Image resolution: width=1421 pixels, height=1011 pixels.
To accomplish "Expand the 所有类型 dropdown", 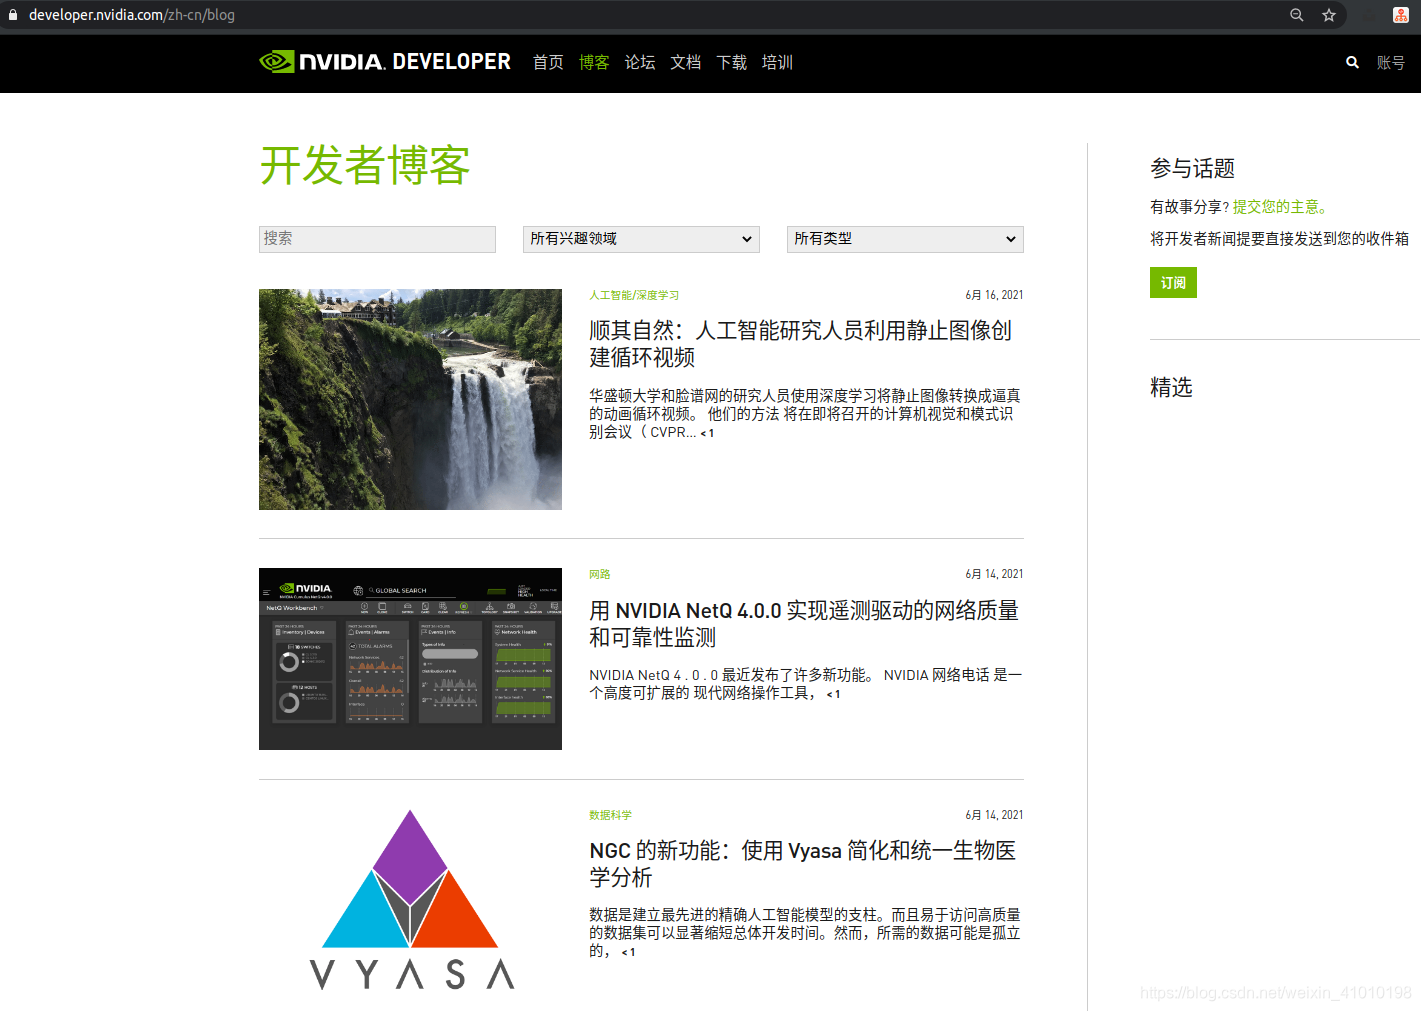I will [905, 239].
